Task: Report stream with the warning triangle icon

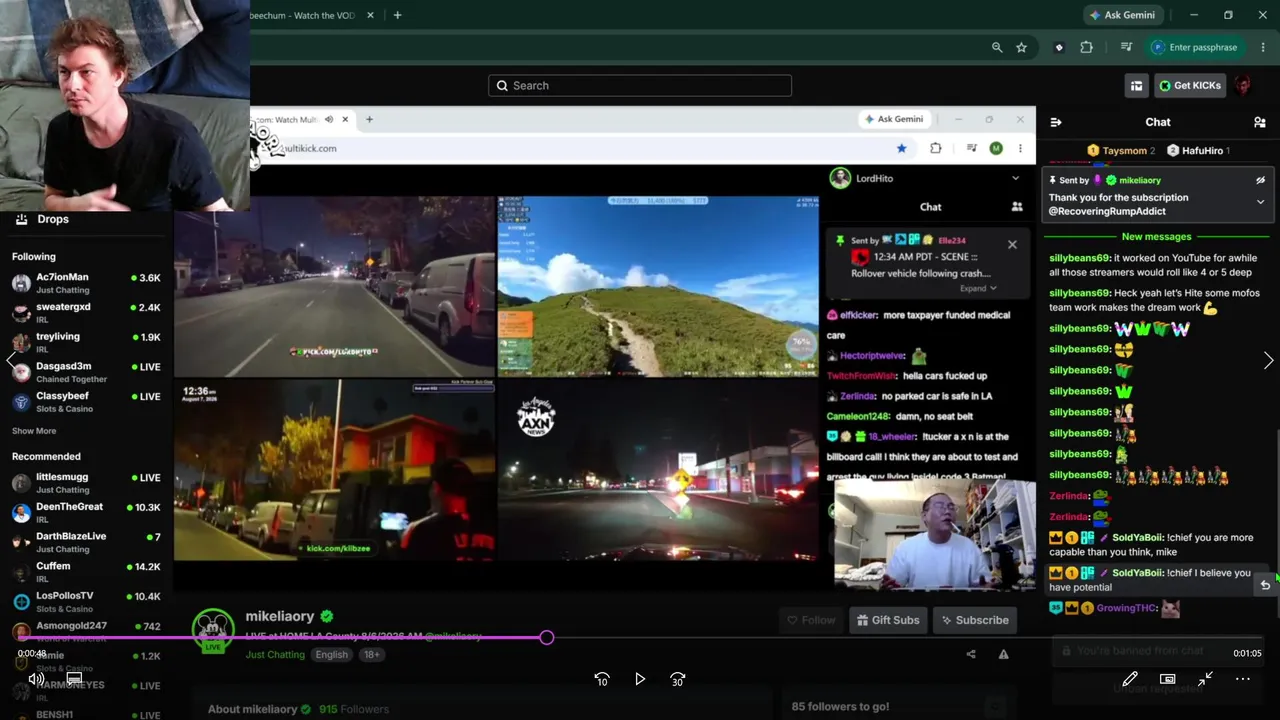Action: click(x=1004, y=655)
